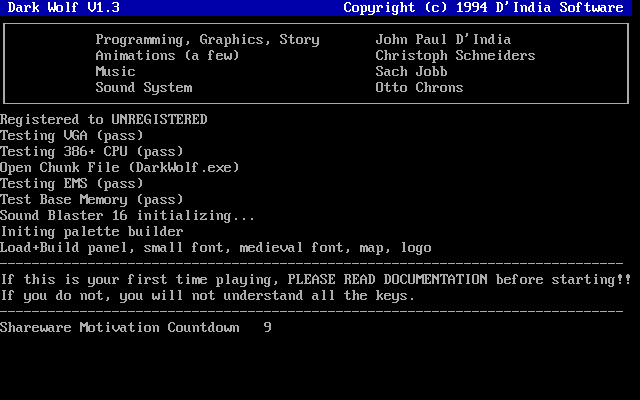Click the 'Dark Wolf V1.3' title text
The width and height of the screenshot is (640, 400).
(64, 7)
